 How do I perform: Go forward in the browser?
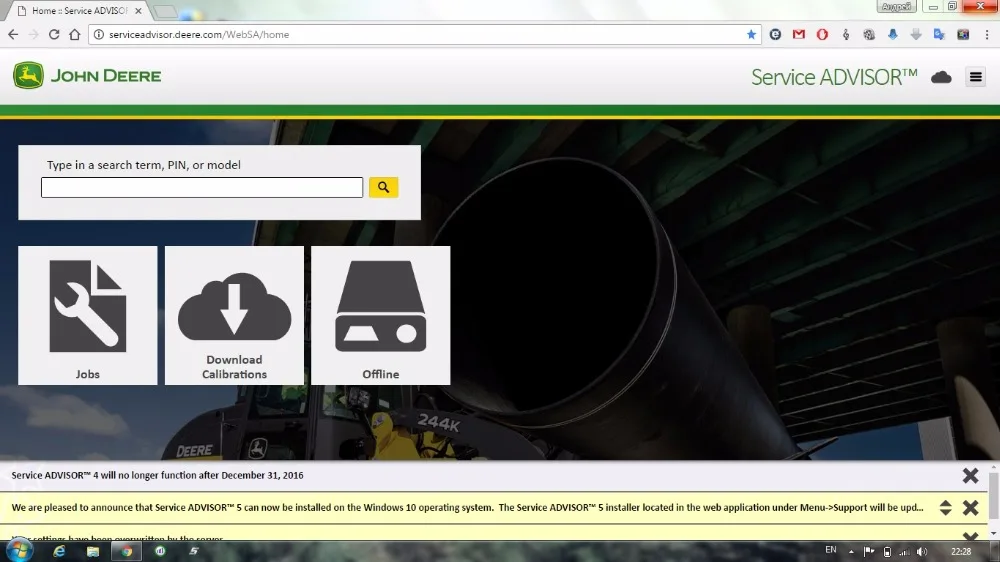click(34, 34)
